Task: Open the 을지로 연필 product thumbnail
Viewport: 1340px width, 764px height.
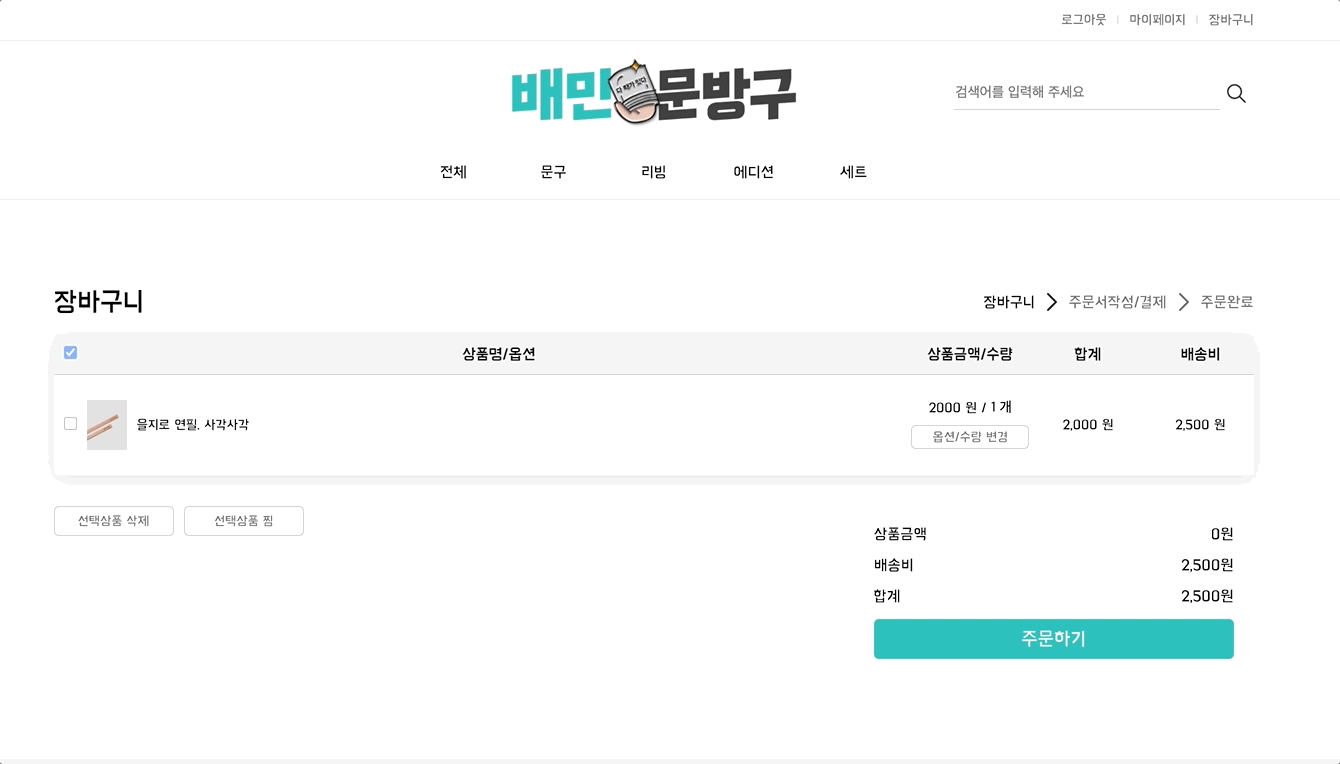Action: pyautogui.click(x=107, y=425)
